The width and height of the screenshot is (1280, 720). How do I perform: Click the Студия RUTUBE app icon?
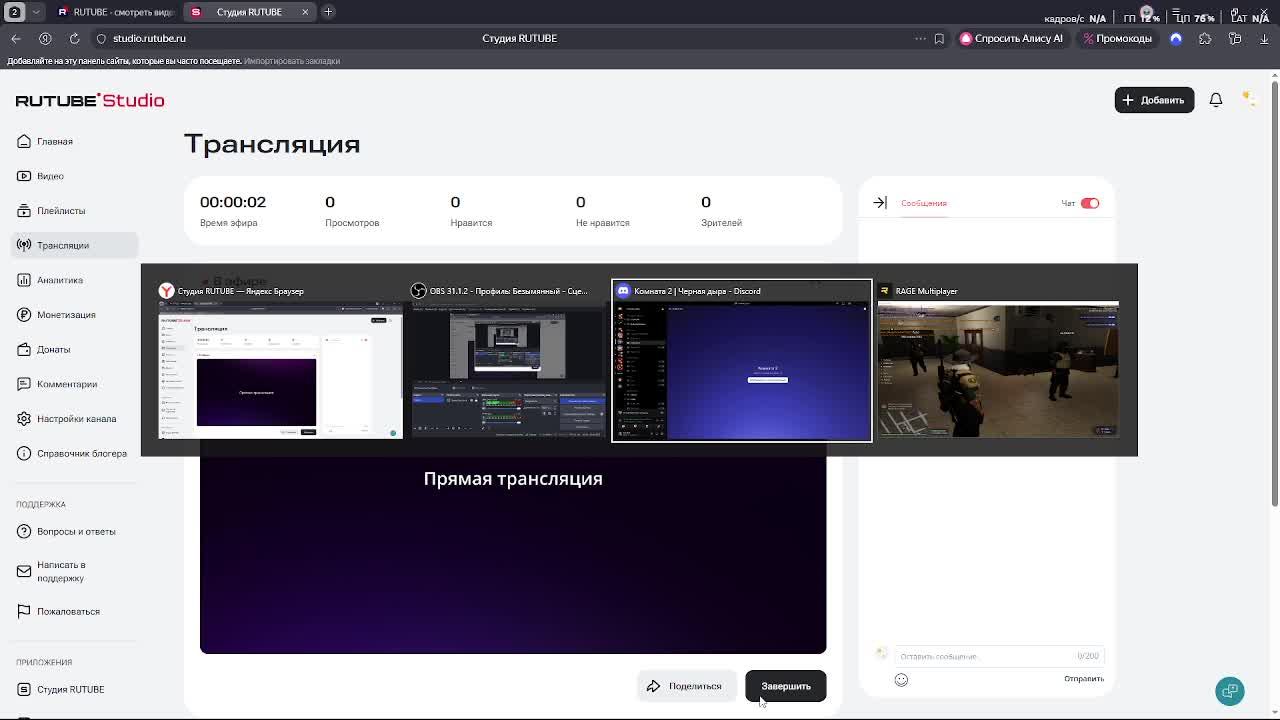pos(24,689)
